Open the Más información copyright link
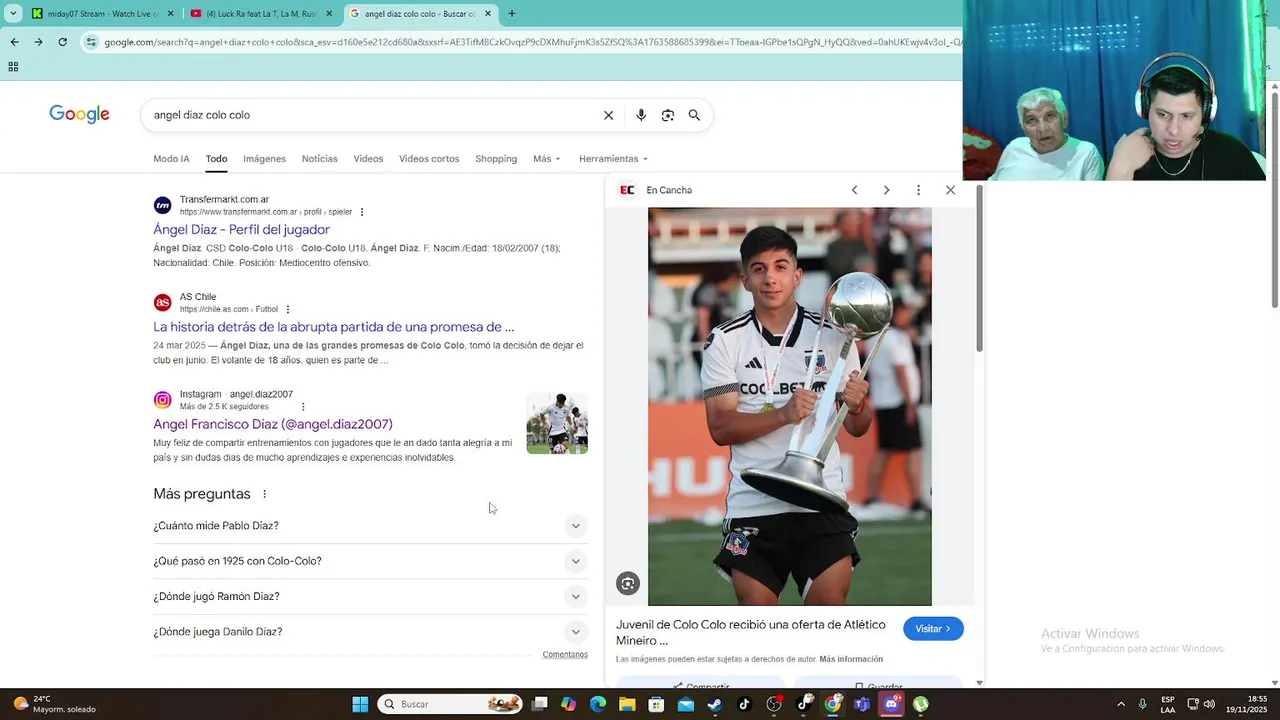The image size is (1280, 720). (851, 659)
